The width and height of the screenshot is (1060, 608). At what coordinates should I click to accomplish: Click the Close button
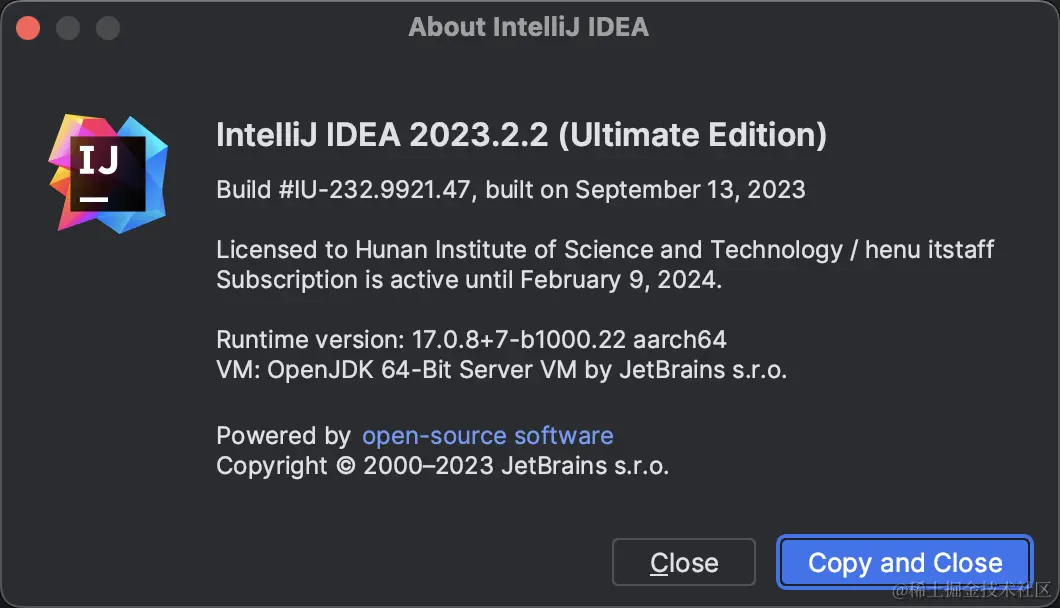pyautogui.click(x=684, y=563)
